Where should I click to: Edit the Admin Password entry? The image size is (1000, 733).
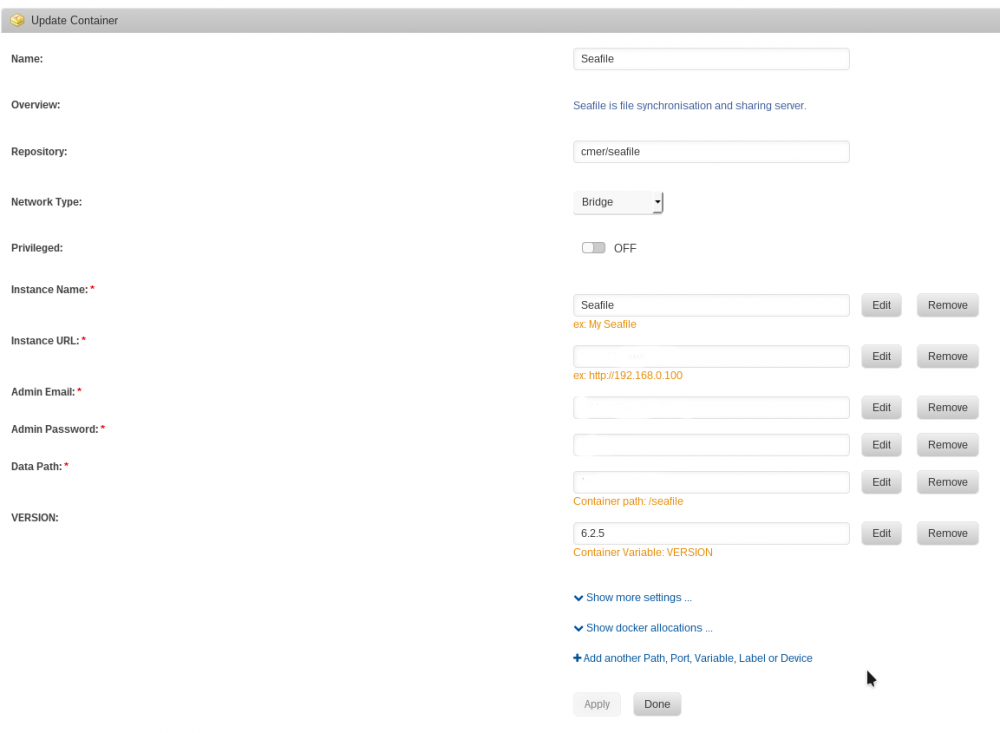pyautogui.click(x=881, y=445)
